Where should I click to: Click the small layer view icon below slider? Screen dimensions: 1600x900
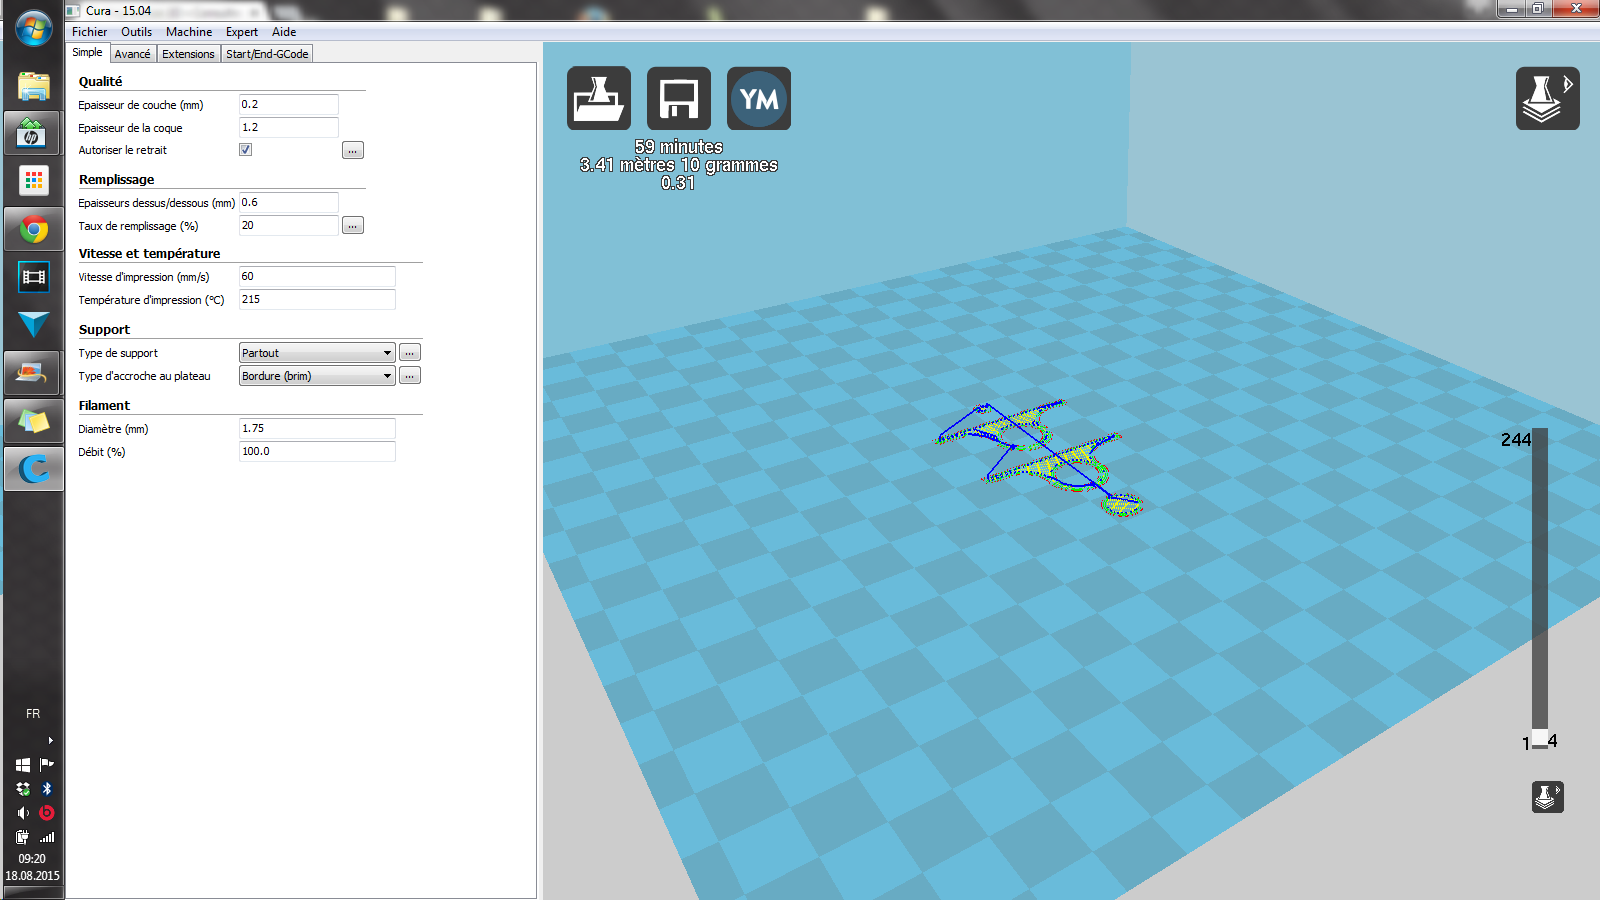click(1547, 797)
